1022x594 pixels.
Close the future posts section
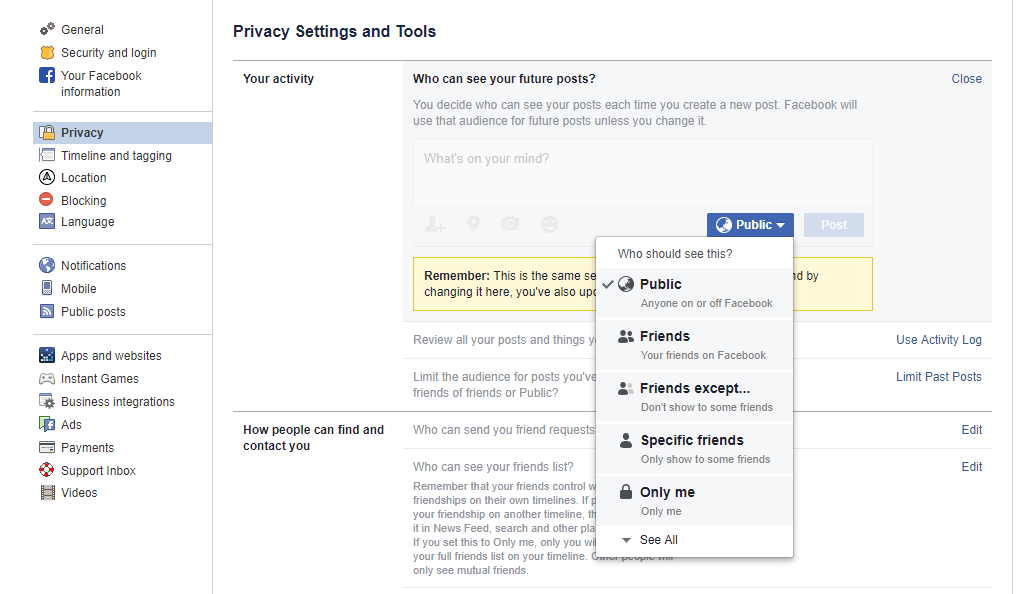click(966, 79)
